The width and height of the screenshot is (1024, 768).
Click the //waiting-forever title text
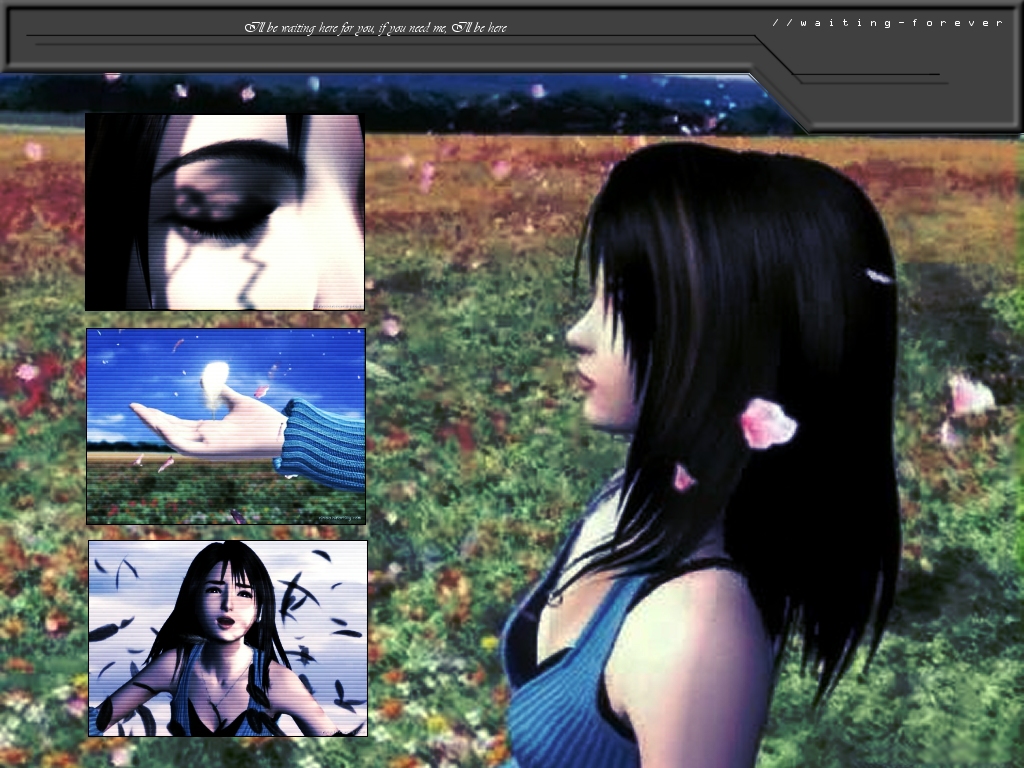coord(887,22)
